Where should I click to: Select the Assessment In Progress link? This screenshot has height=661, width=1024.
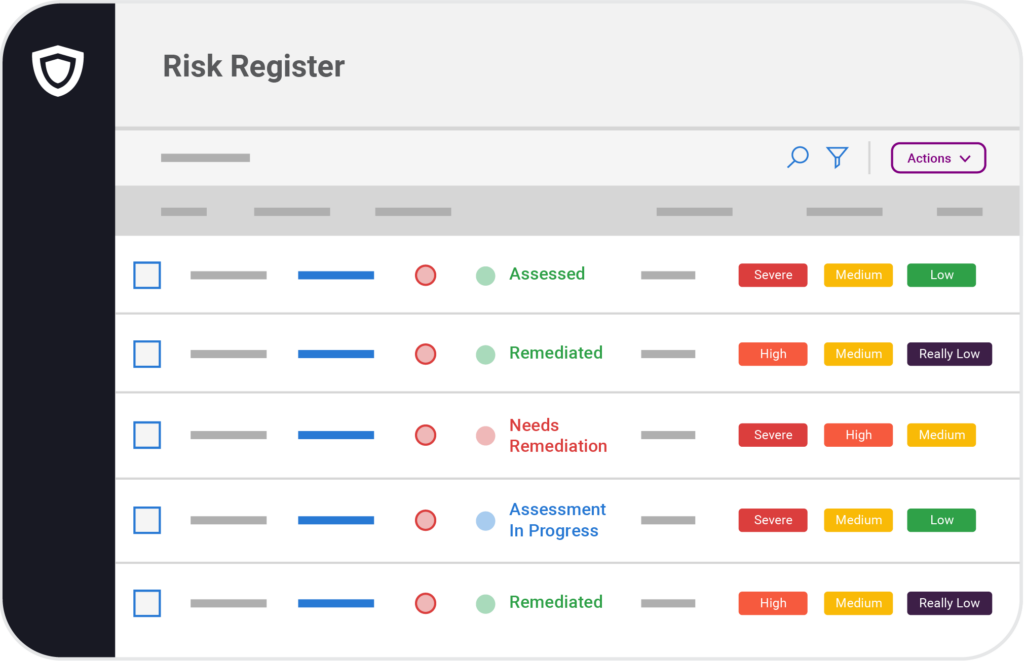click(557, 520)
